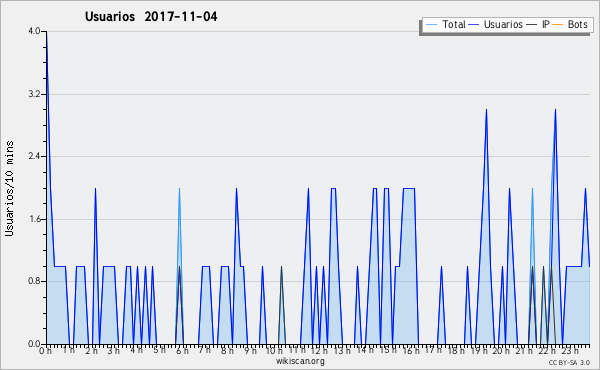Click the chart title Usuarios 2017-11-04

[151, 16]
